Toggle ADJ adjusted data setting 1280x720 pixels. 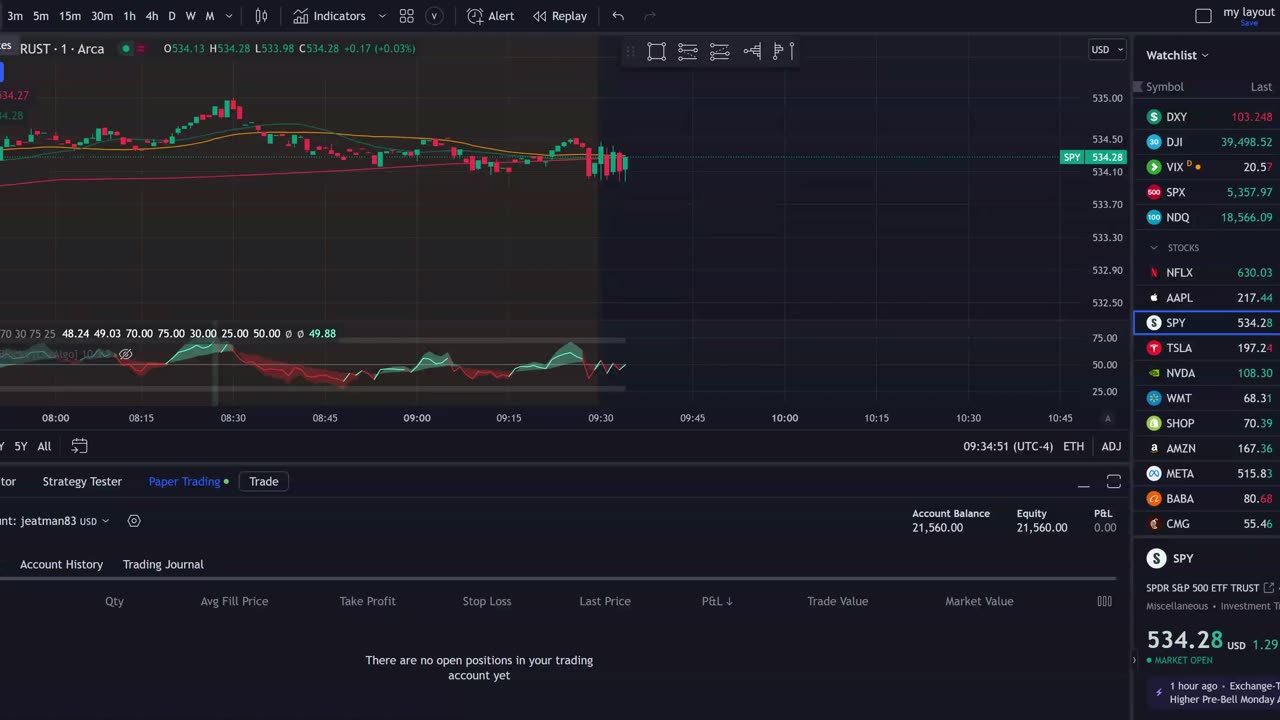[1111, 446]
